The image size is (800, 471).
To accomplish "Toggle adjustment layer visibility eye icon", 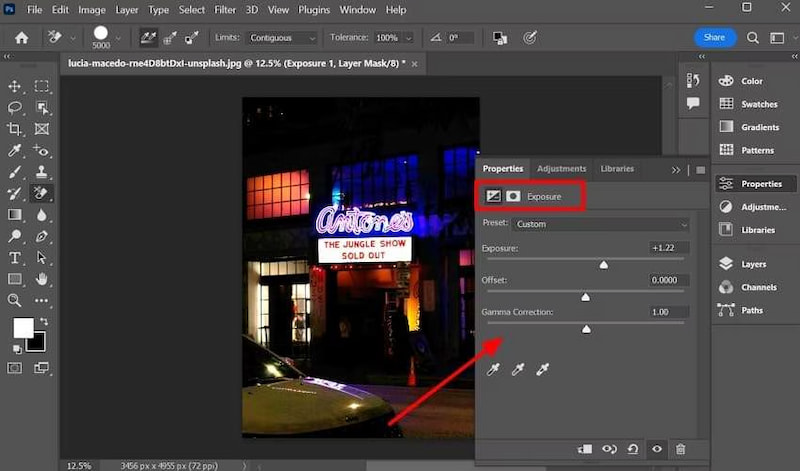I will coord(657,449).
